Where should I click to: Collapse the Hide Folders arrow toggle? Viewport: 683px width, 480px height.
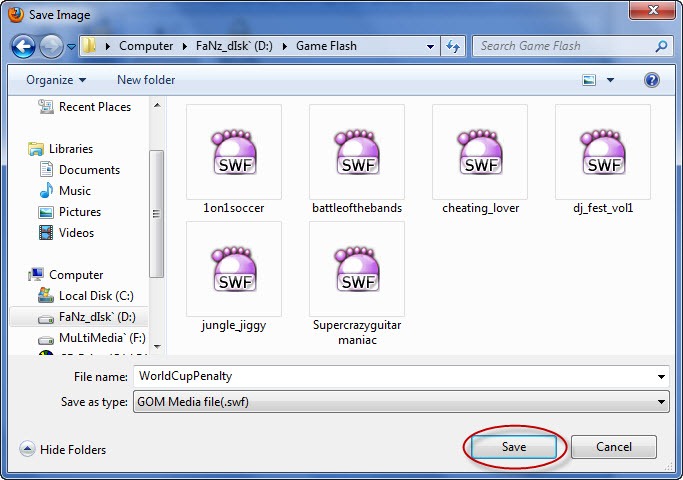click(x=27, y=449)
